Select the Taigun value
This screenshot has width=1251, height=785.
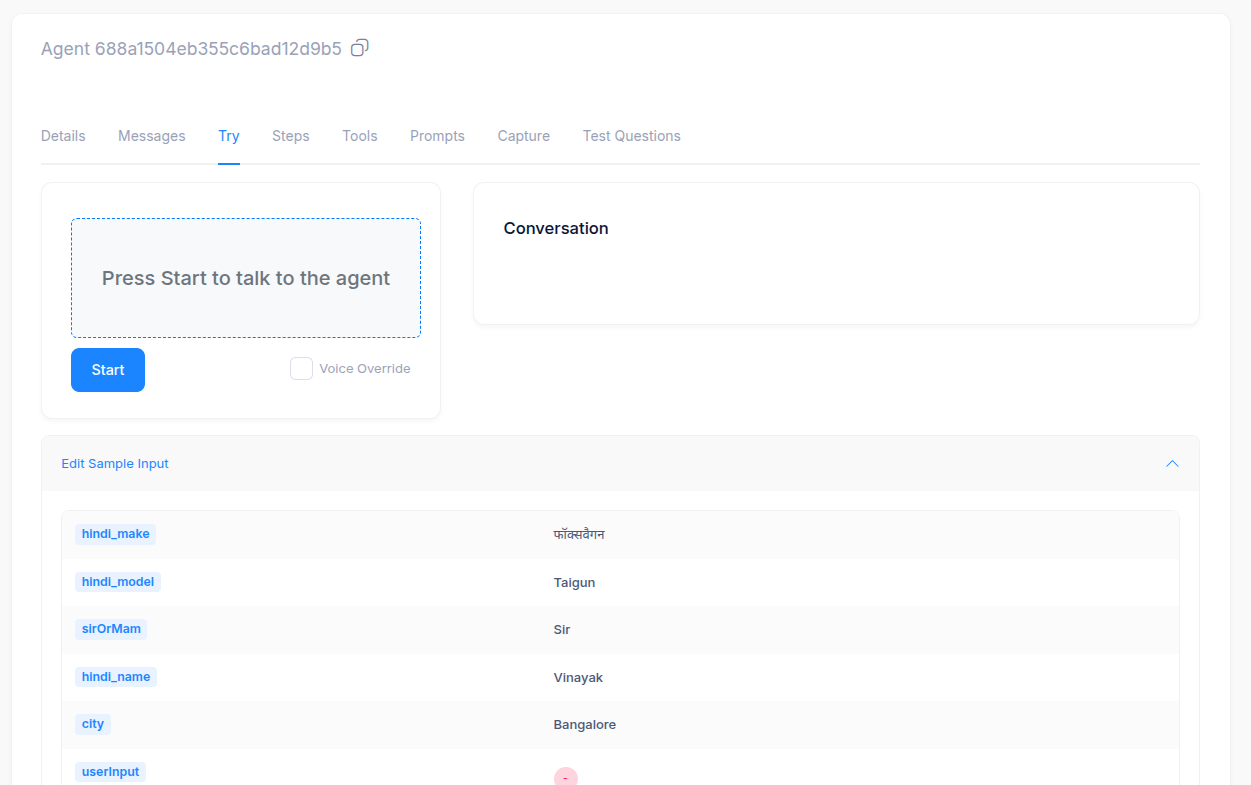coord(574,582)
